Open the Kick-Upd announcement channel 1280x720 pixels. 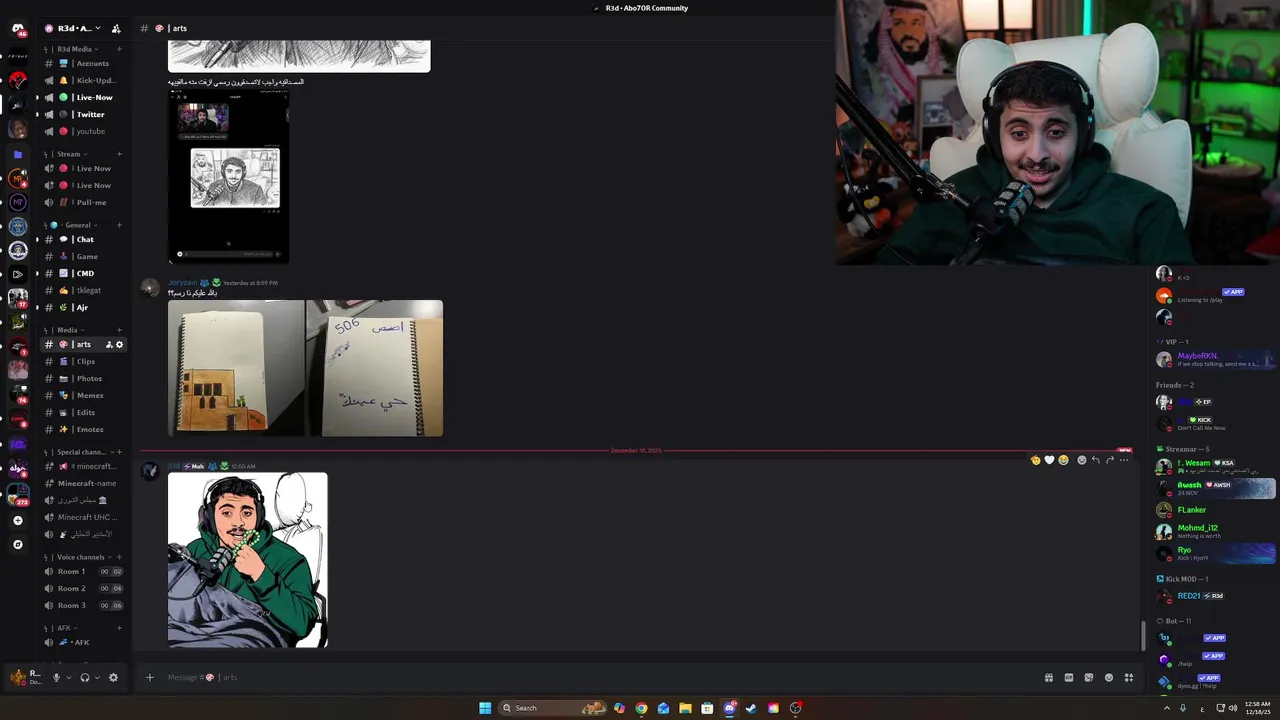click(x=84, y=80)
